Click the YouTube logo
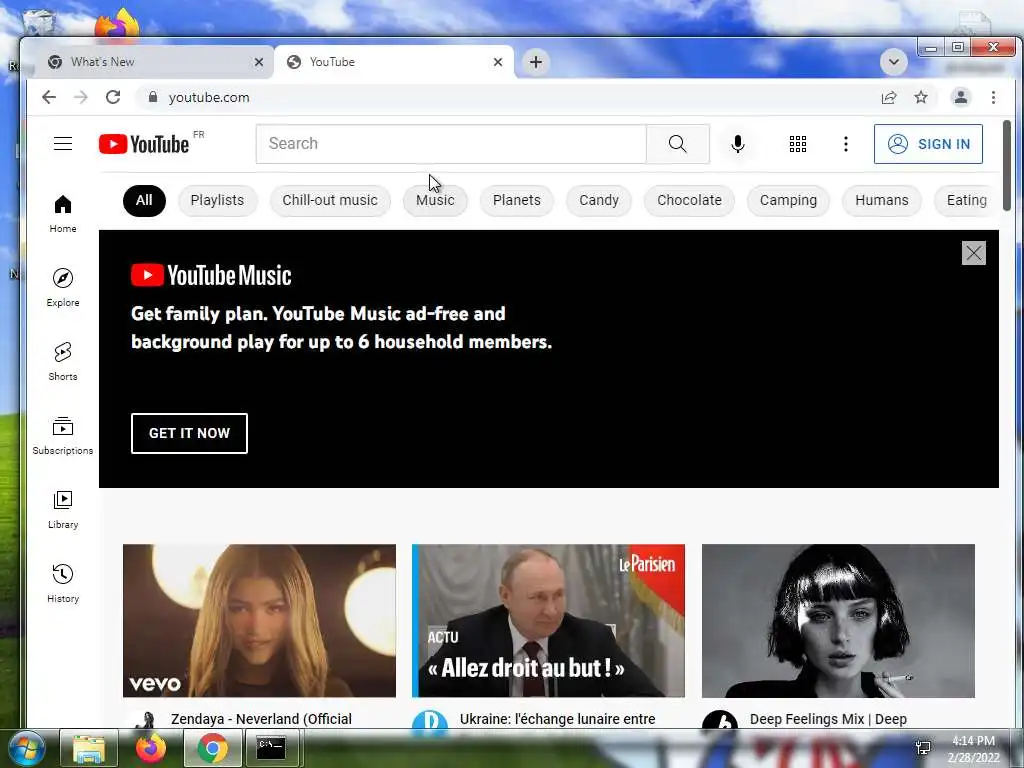The image size is (1024, 768). click(144, 144)
